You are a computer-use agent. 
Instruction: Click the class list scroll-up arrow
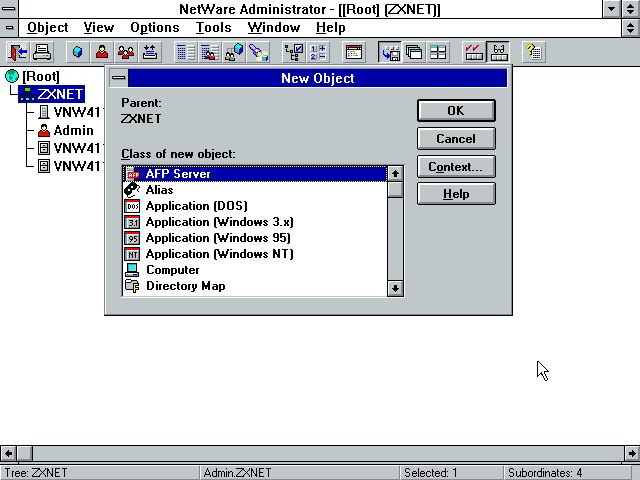pyautogui.click(x=395, y=174)
